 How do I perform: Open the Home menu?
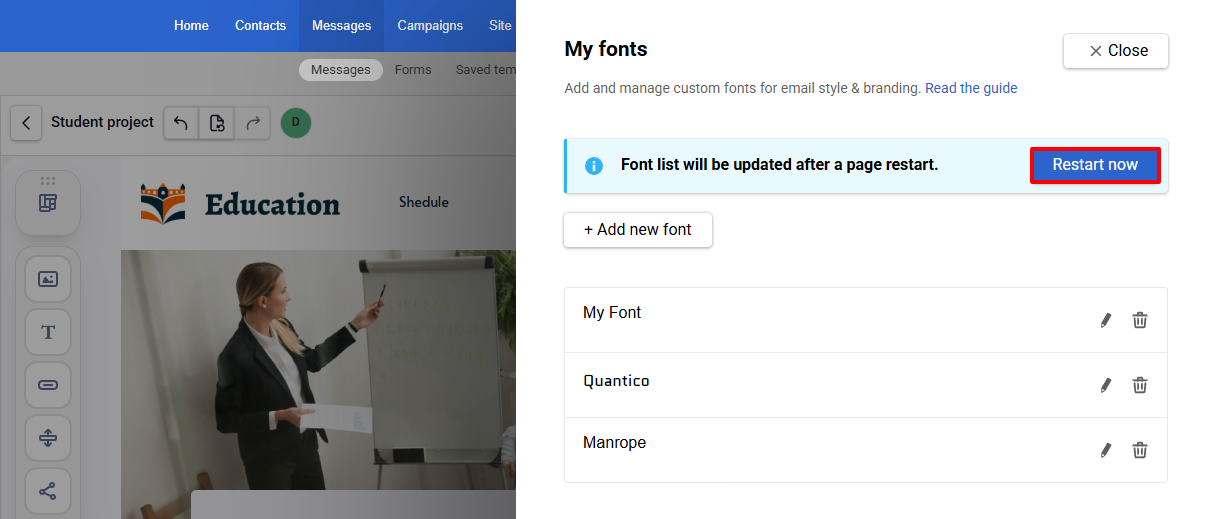(191, 25)
